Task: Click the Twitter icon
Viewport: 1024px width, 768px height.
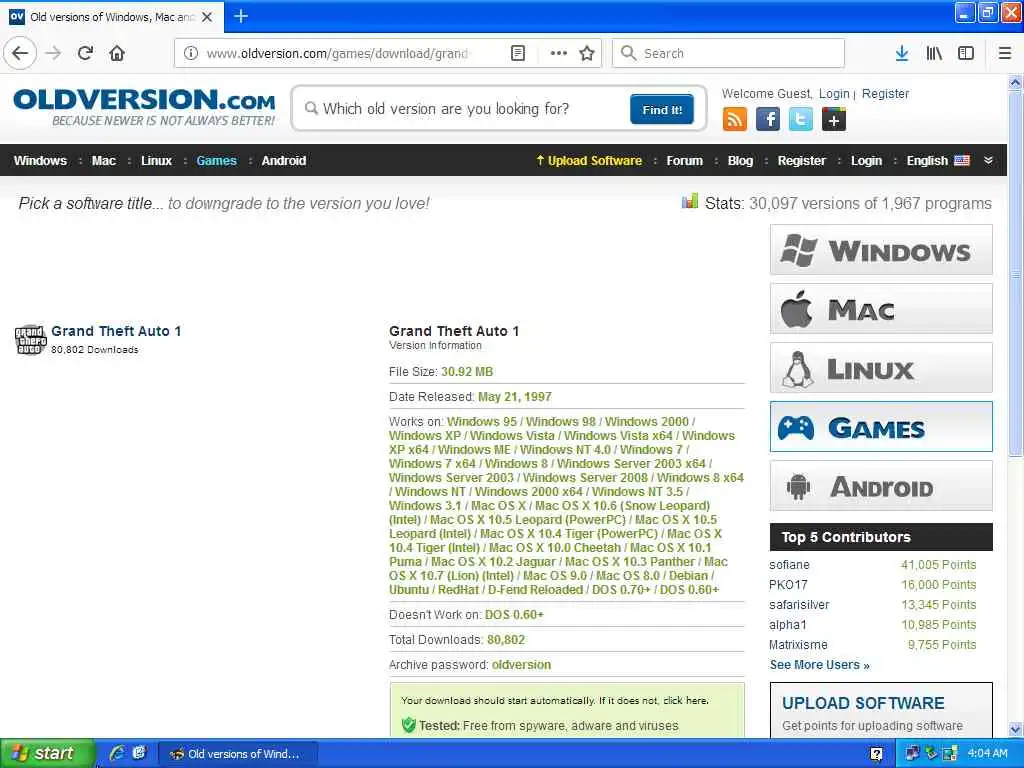Action: pos(801,120)
